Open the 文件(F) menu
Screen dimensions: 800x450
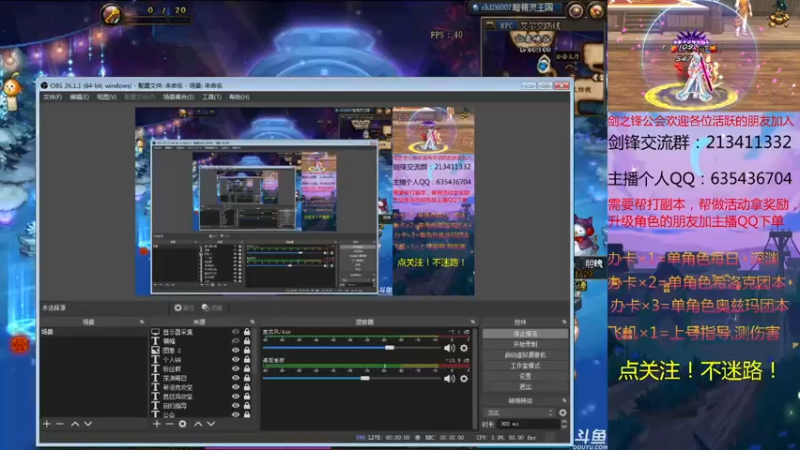coord(52,97)
